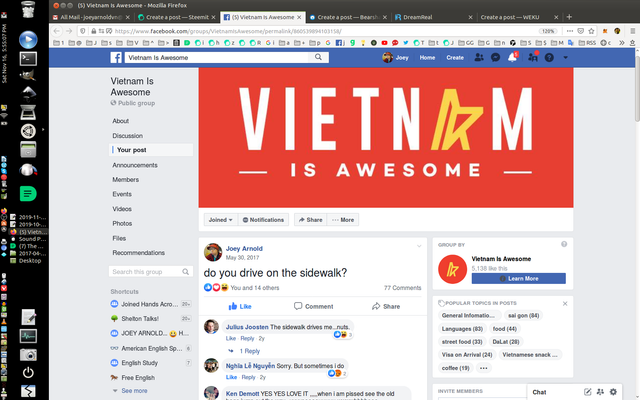
Task: Switch to the DreamReal tab
Action: coord(433,17)
